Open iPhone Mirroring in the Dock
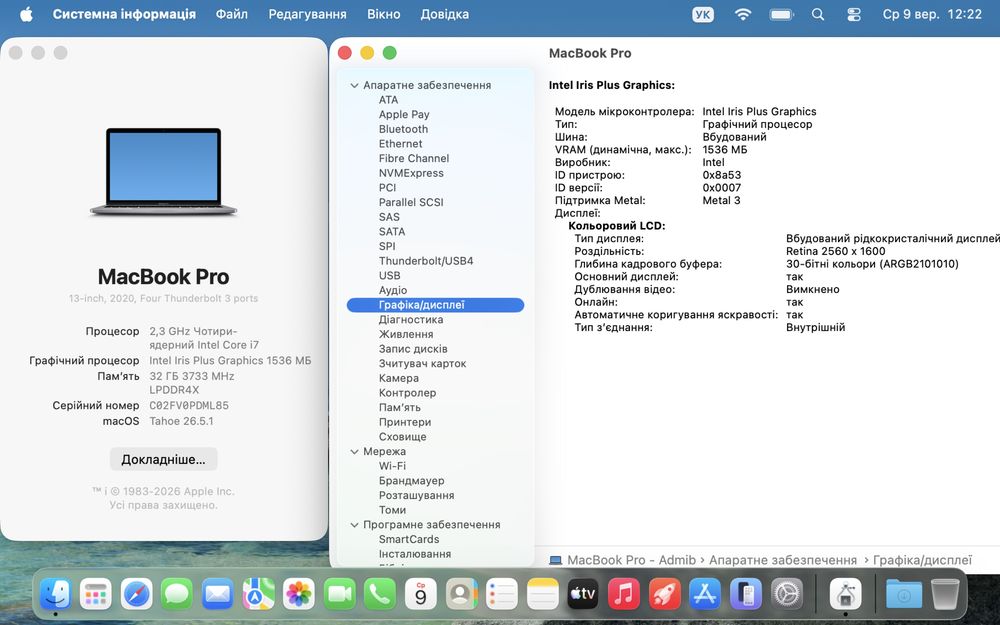 [x=746, y=594]
